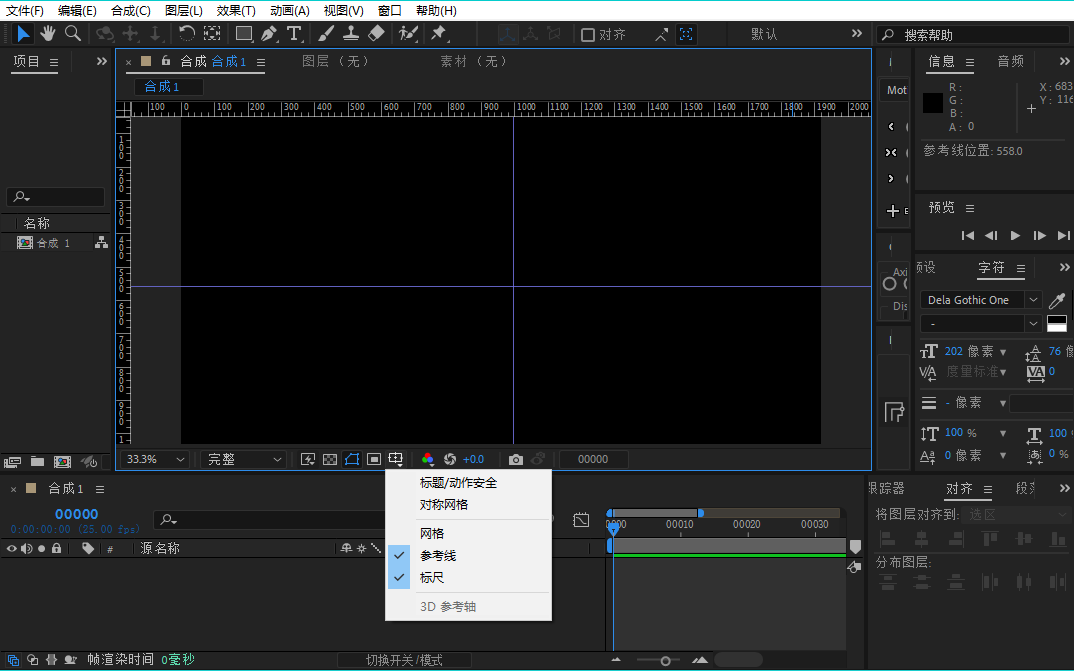Viewport: 1074px width, 671px height.
Task: Select the Hand tool
Action: 47,34
